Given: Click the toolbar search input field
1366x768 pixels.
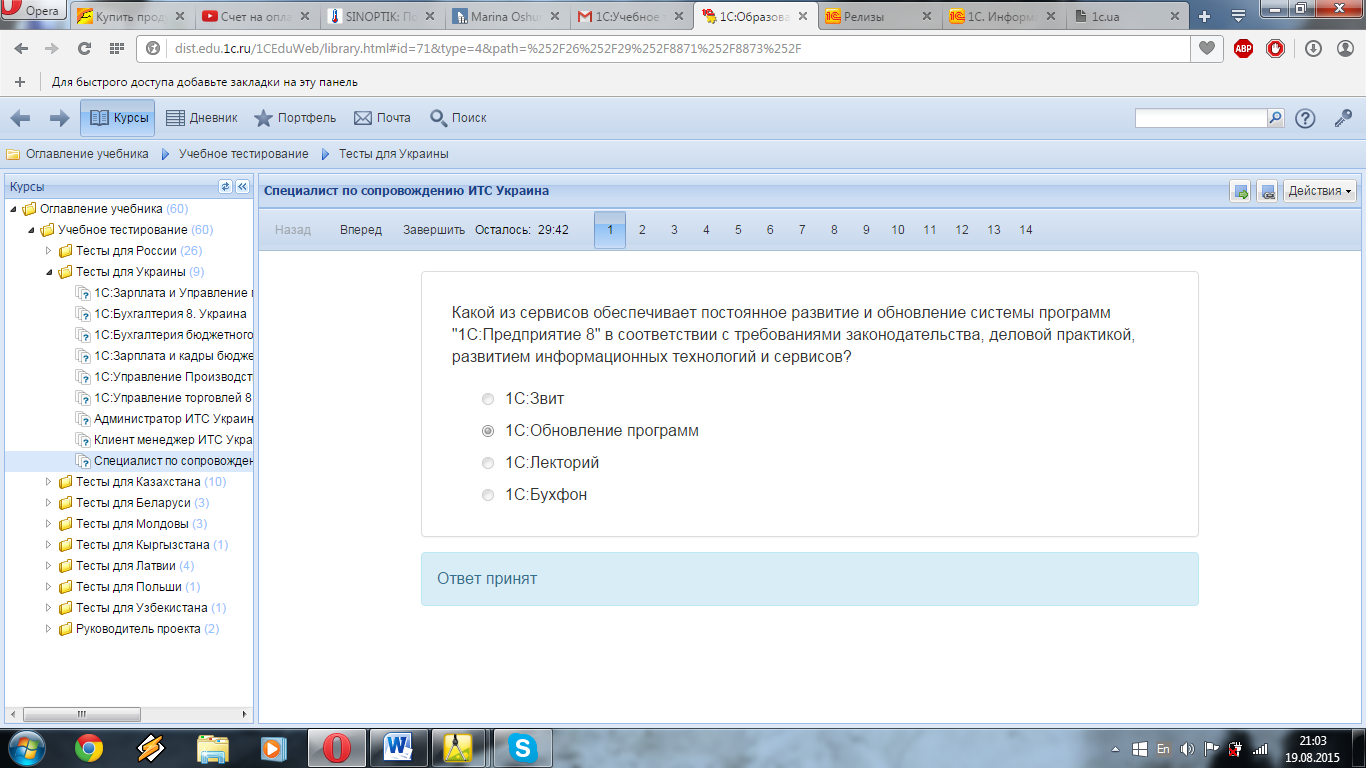Looking at the screenshot, I should [1201, 118].
